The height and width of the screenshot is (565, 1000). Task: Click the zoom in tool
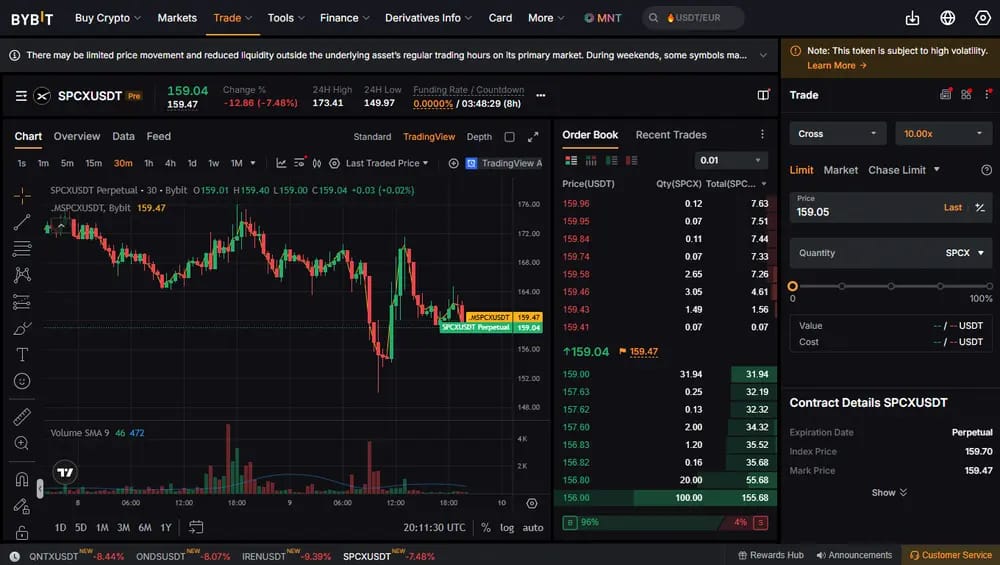22,443
